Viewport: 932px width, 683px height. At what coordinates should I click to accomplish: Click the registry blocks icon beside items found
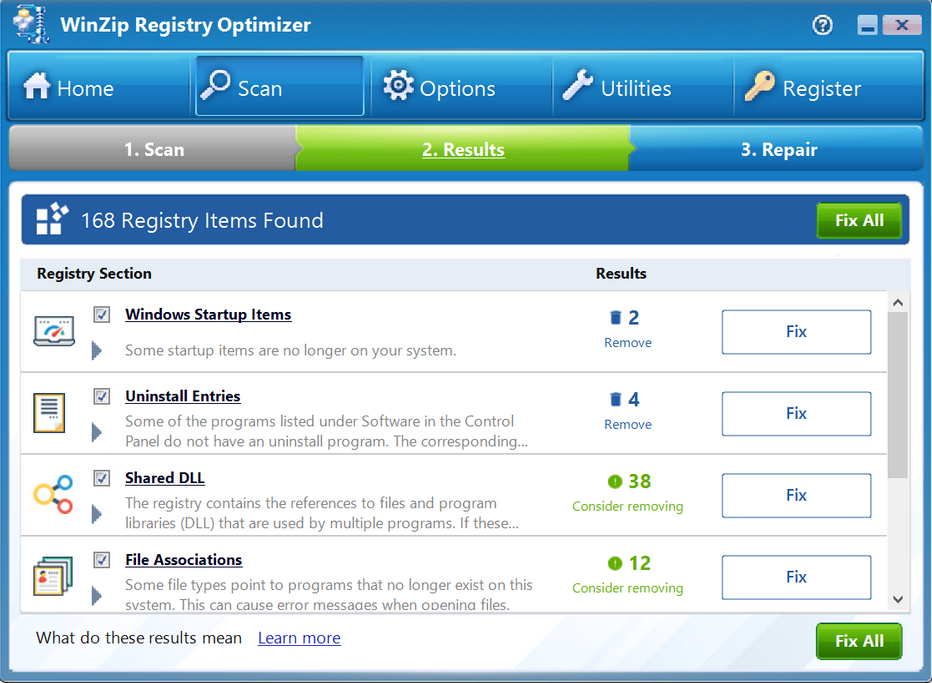click(52, 219)
